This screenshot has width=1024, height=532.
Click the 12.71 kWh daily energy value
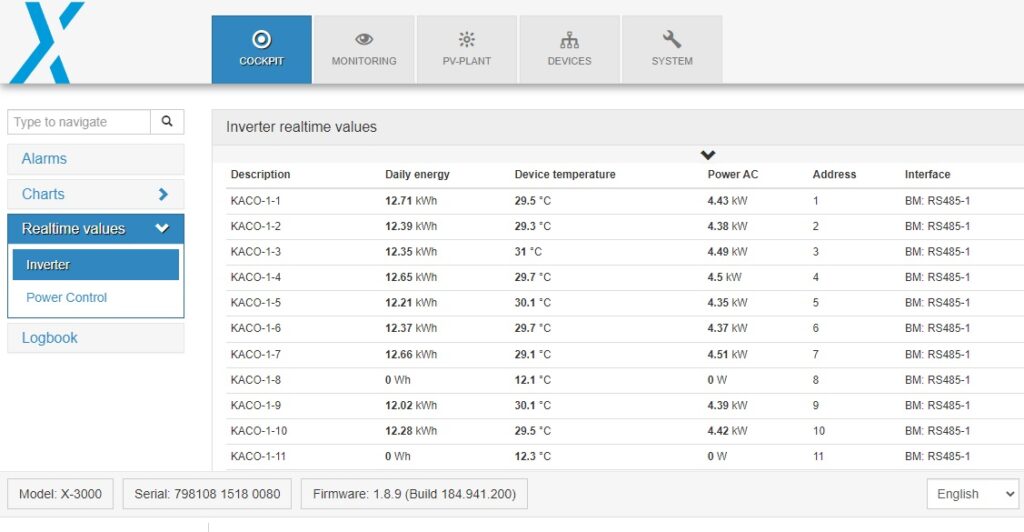411,200
